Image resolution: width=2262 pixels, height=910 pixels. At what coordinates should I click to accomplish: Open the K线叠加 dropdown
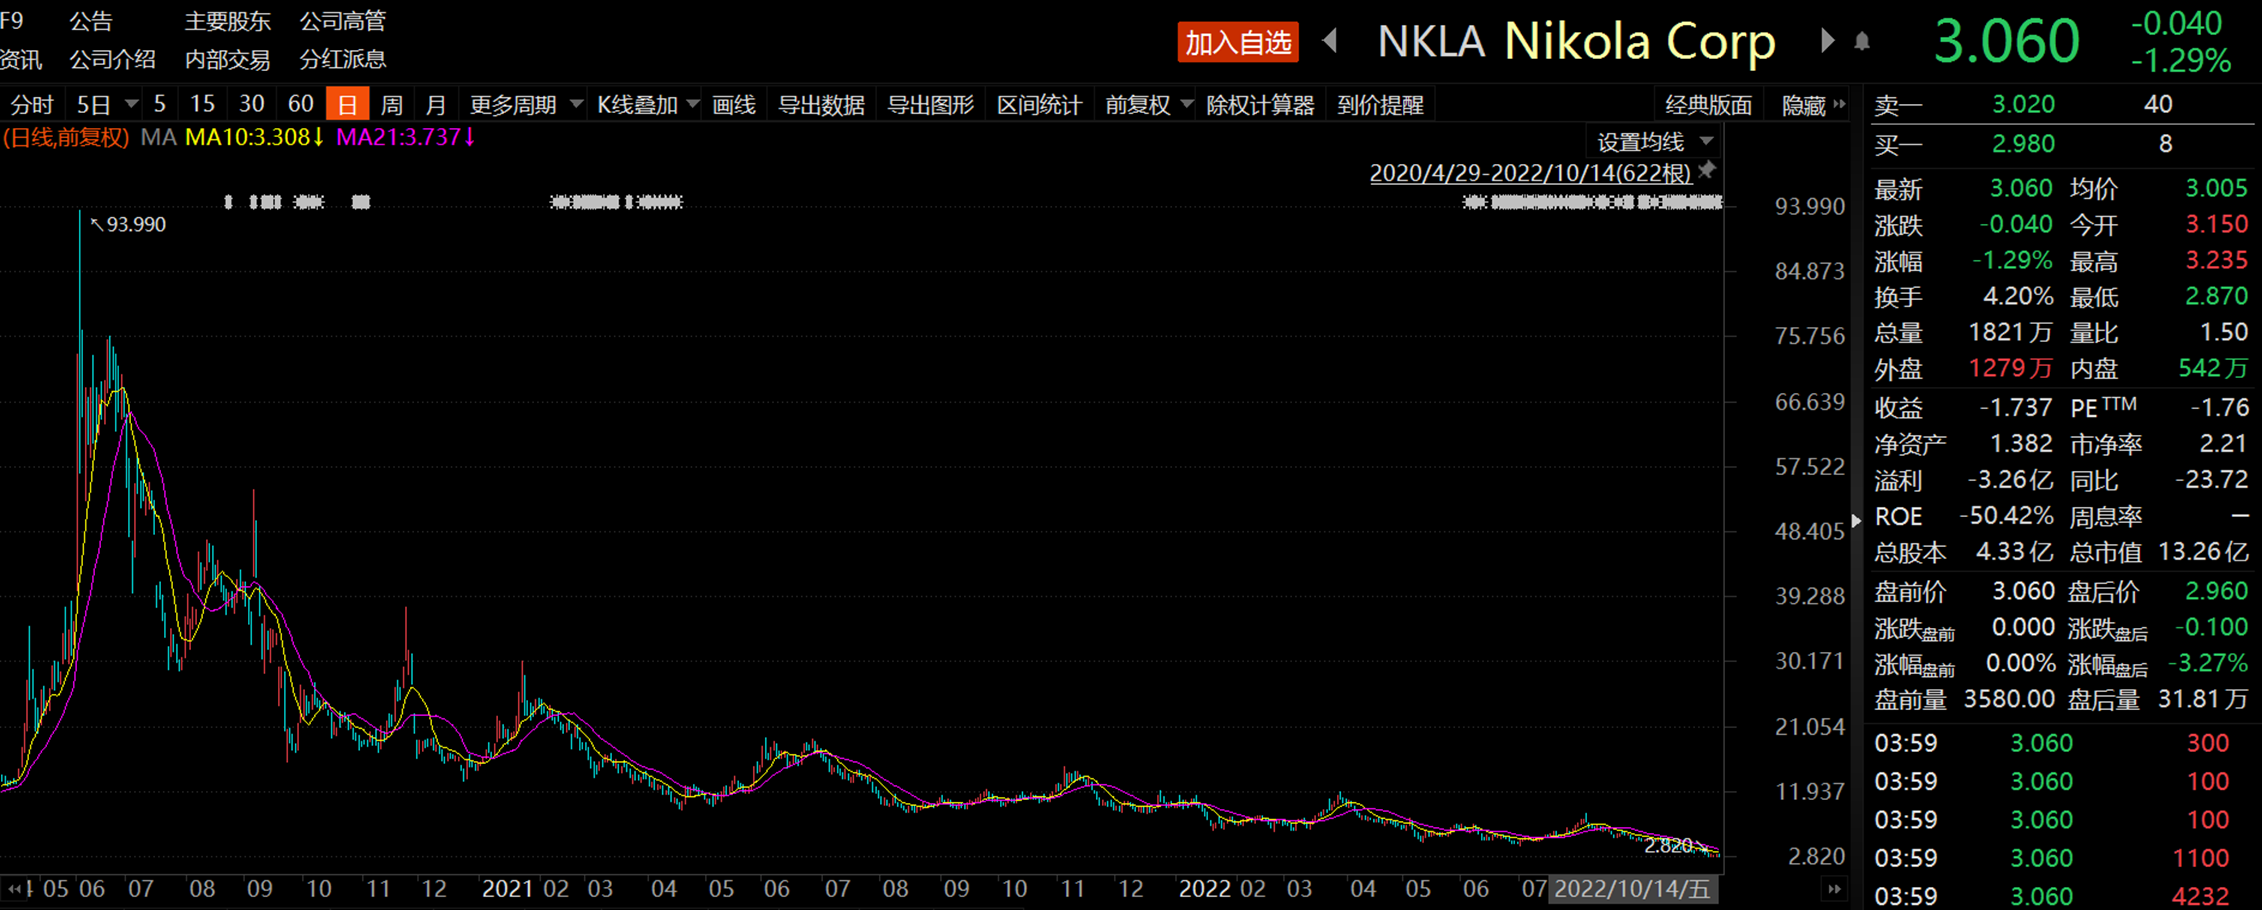(x=648, y=105)
